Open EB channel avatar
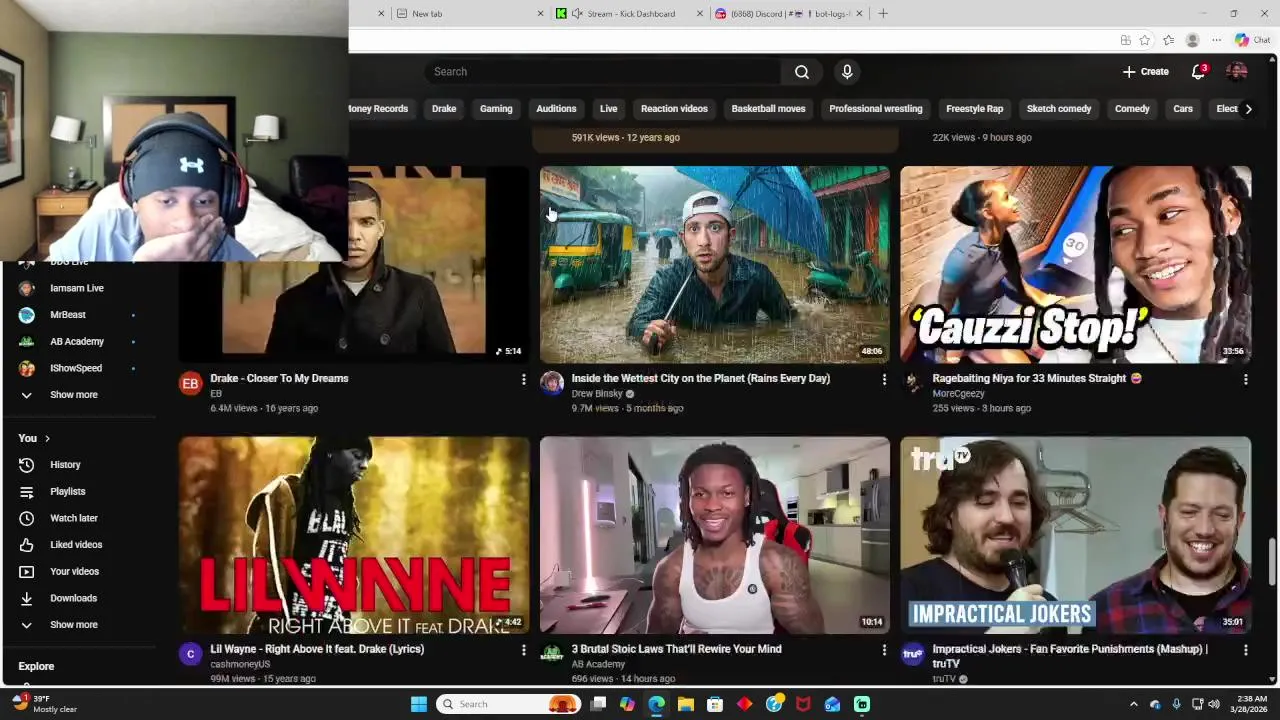The image size is (1280, 720). coord(190,383)
